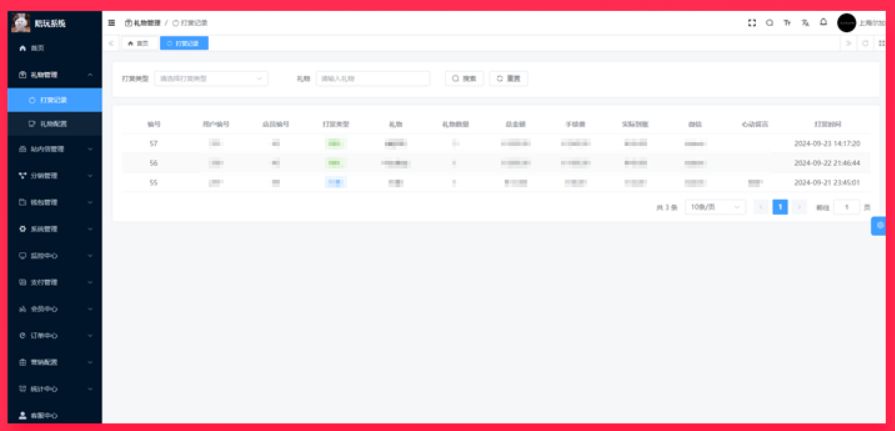Screen dimensions: 895x431
Task: Focus the go-to-page number input
Action: pos(846,207)
